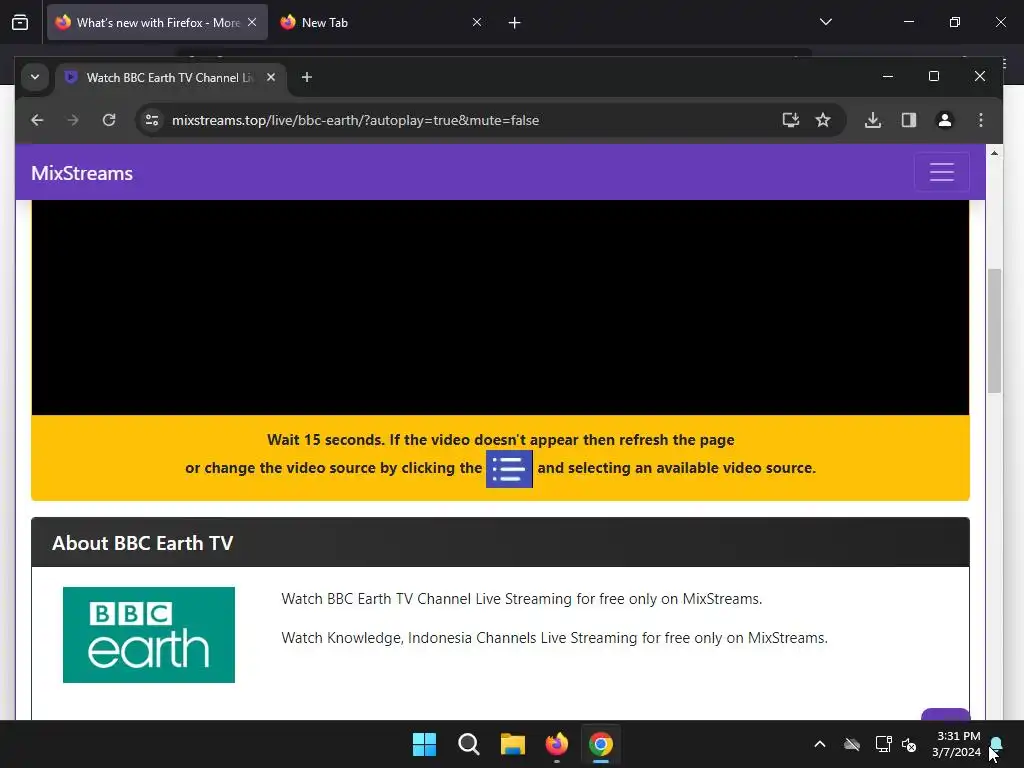Go back in Chrome navigation
Viewport: 1024px width, 768px height.
37,120
